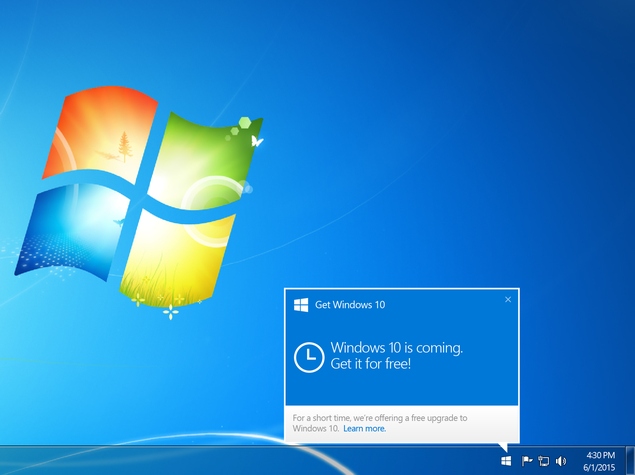Click the 'free upgrade' description text

[x=380, y=423]
